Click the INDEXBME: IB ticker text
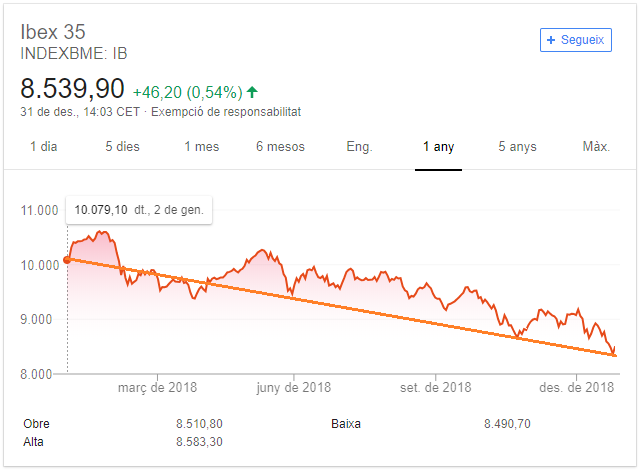The height and width of the screenshot is (471, 641). (74, 53)
